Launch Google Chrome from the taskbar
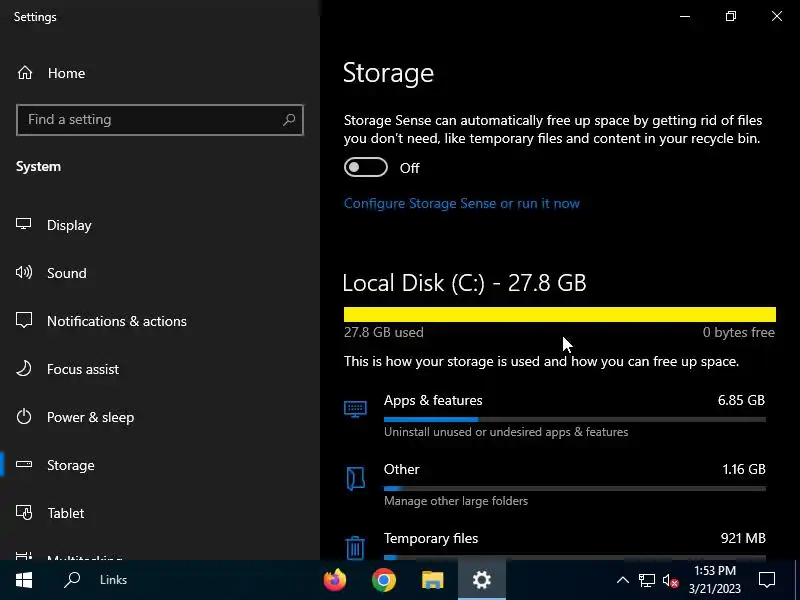800x600 pixels. pos(384,580)
